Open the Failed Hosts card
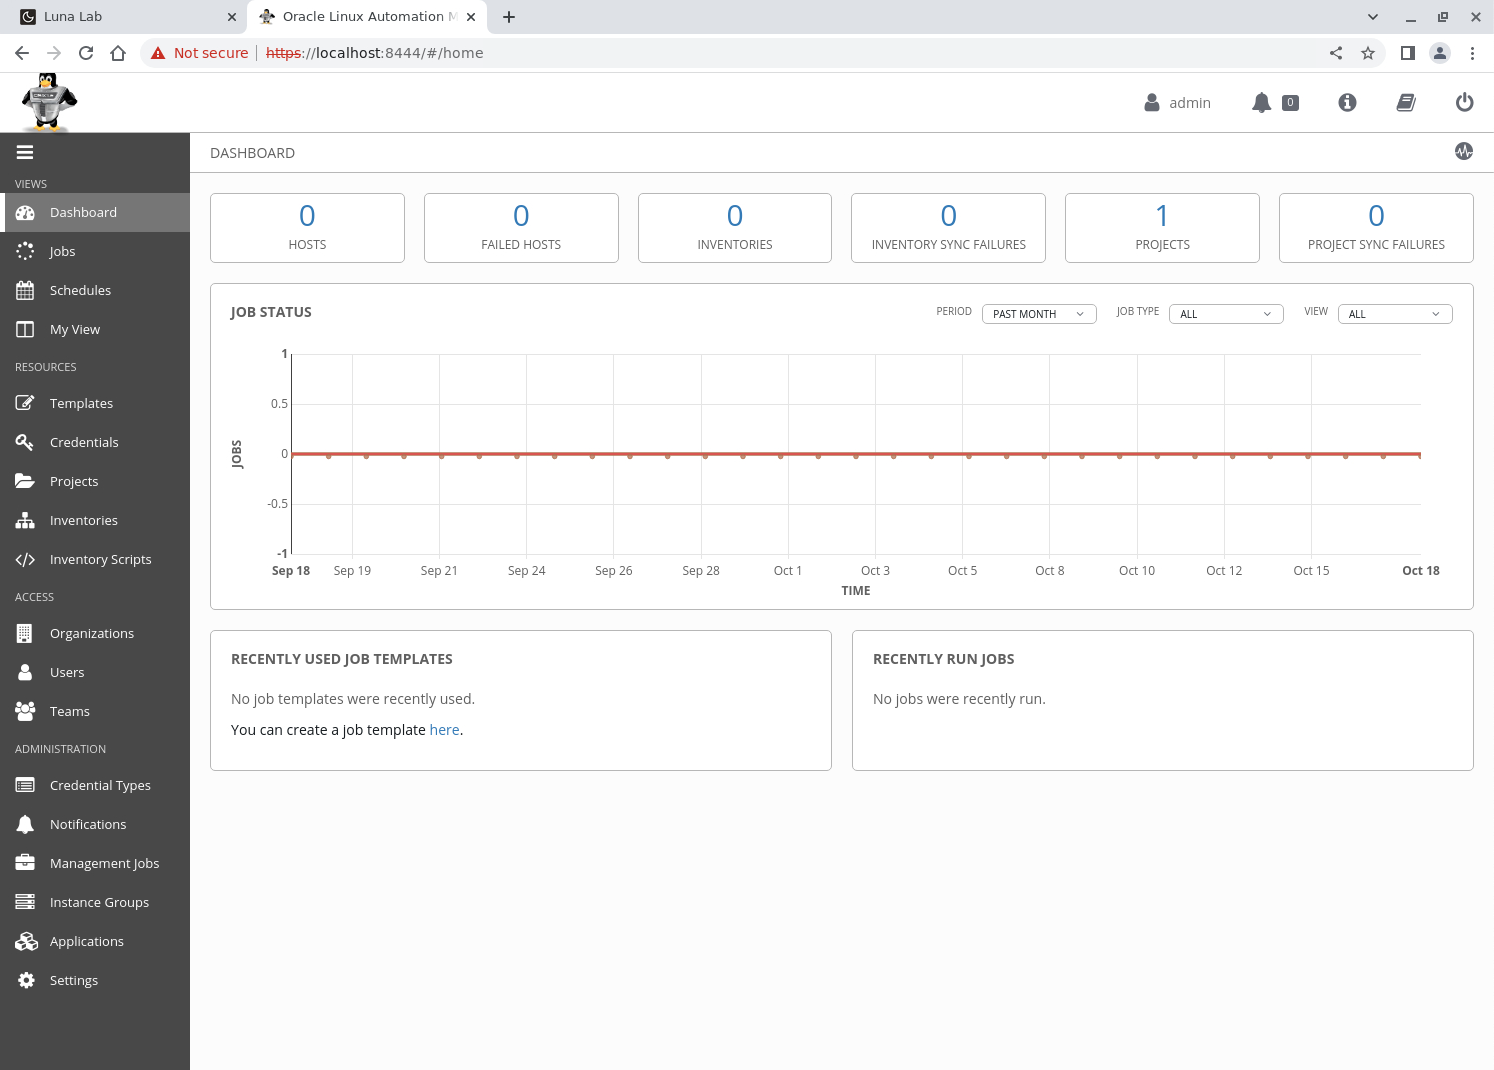The image size is (1494, 1070). click(x=521, y=228)
